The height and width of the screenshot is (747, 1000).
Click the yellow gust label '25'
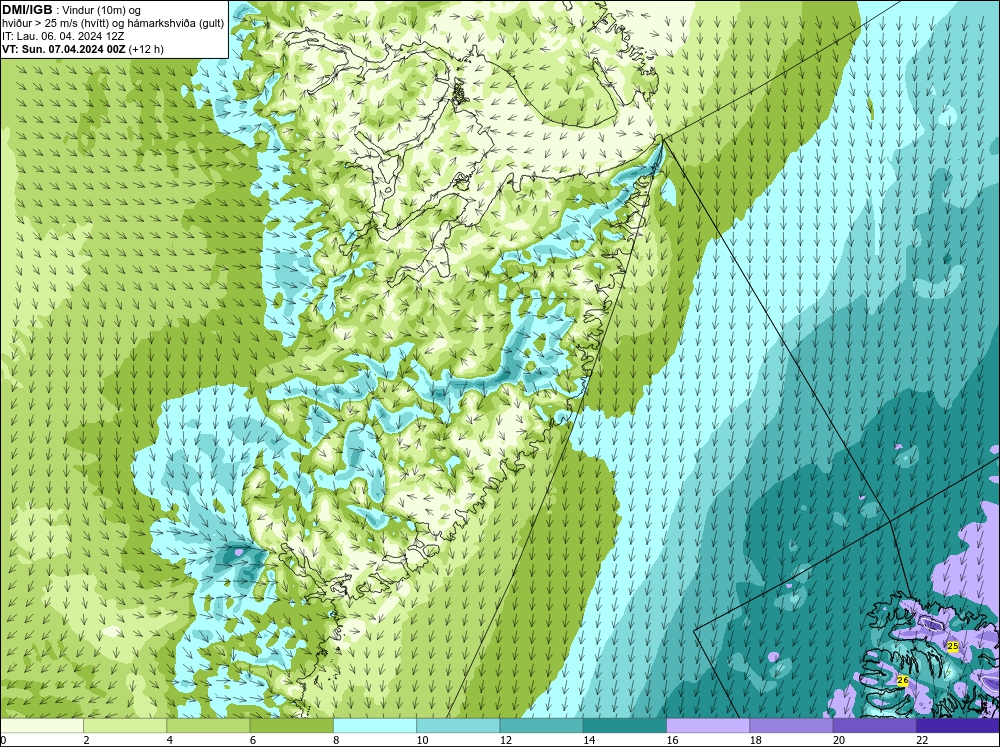pyautogui.click(x=953, y=646)
